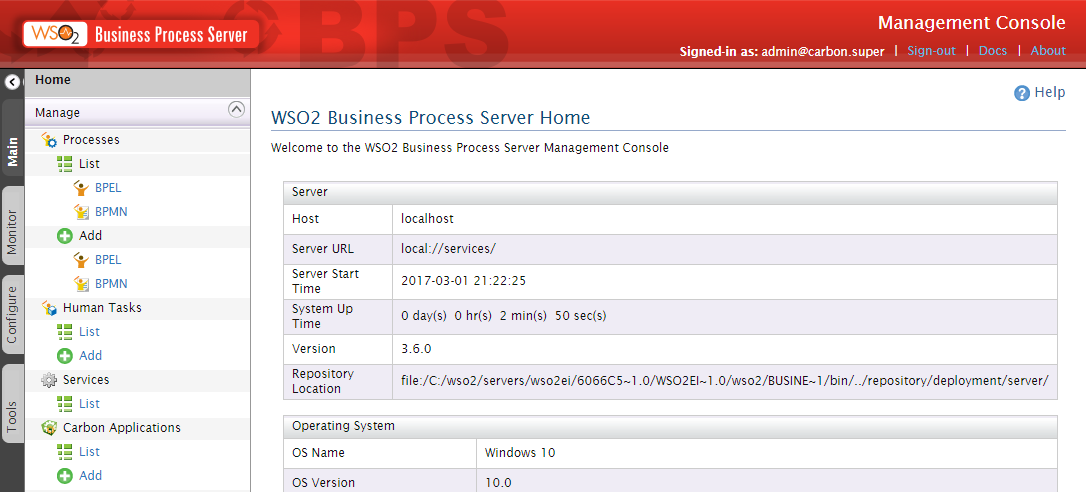Open the Docs link in the header
The image size is (1086, 492).
point(992,51)
